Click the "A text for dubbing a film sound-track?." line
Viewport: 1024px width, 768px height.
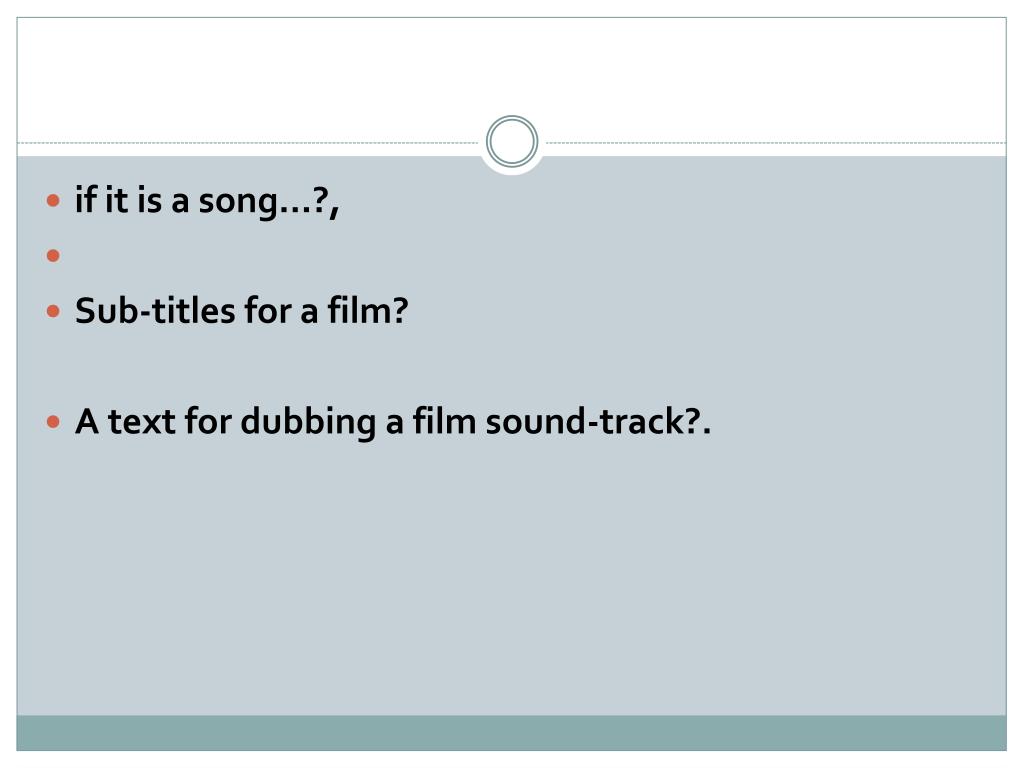point(392,422)
